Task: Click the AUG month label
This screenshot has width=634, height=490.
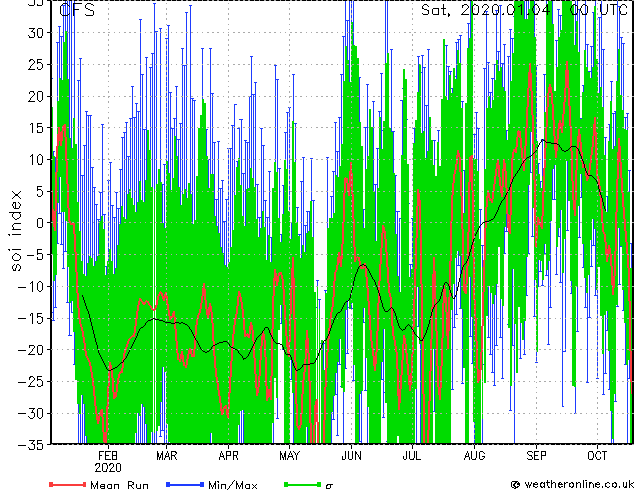Action: tap(474, 456)
